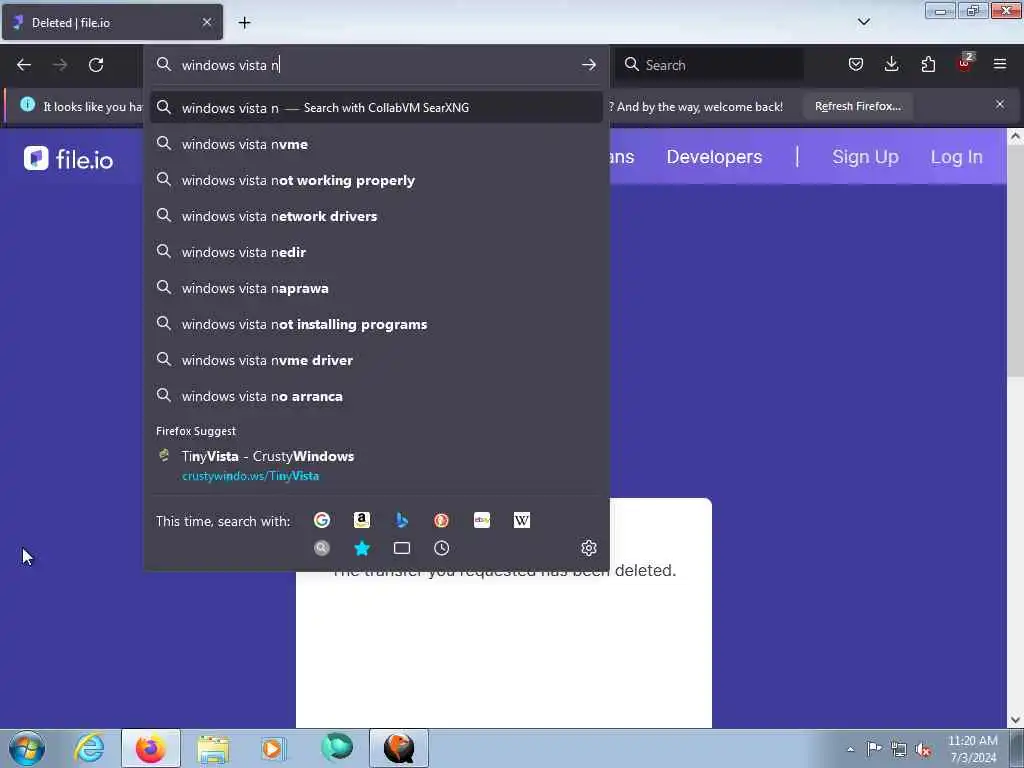Click the go arrow in the address bar
Screen dimensions: 1024x768
pyautogui.click(x=588, y=65)
